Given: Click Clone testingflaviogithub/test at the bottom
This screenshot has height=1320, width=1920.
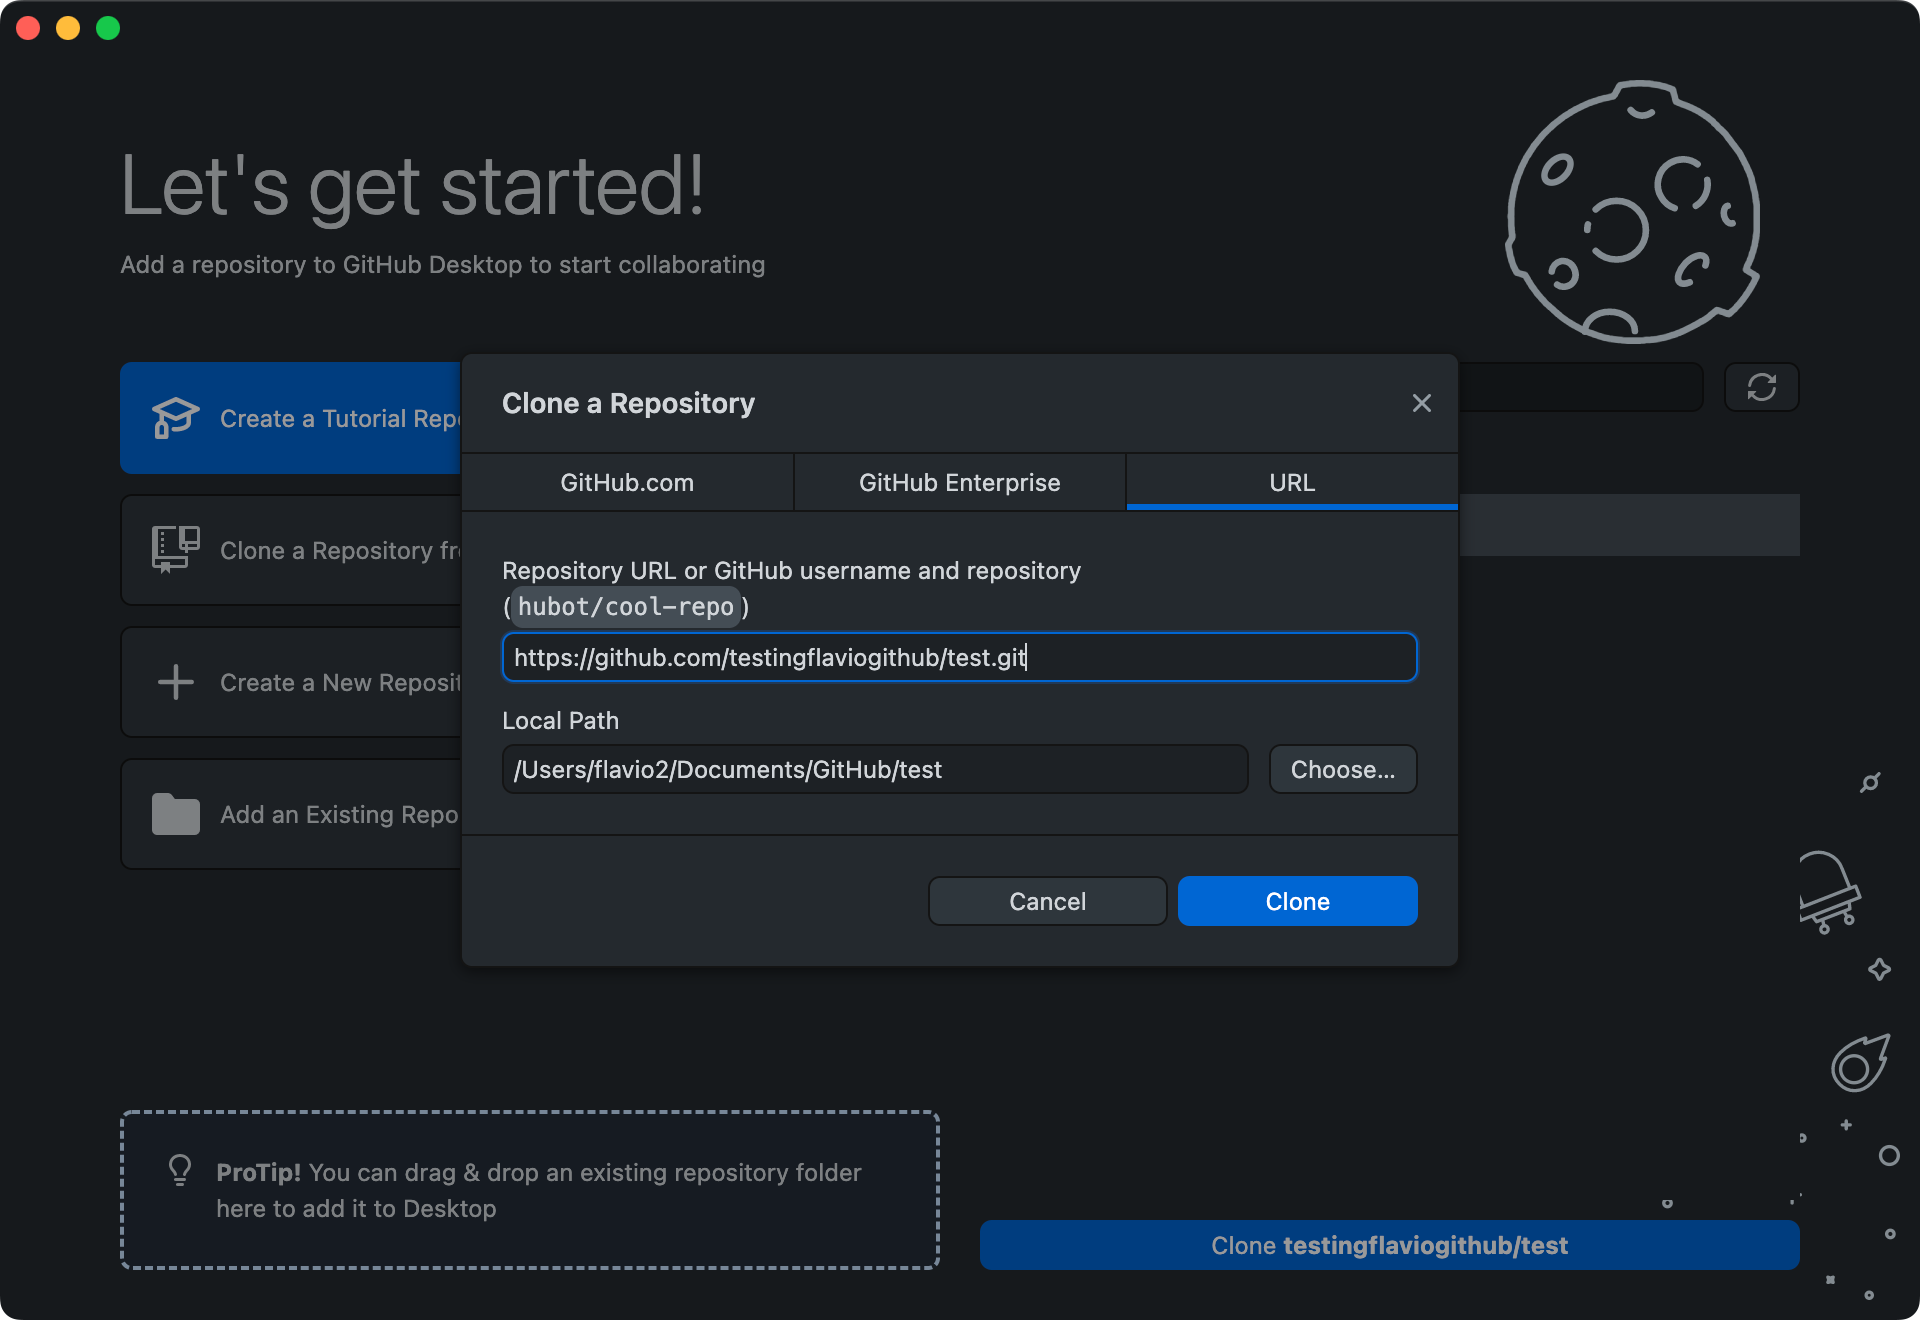Looking at the screenshot, I should pos(1389,1245).
